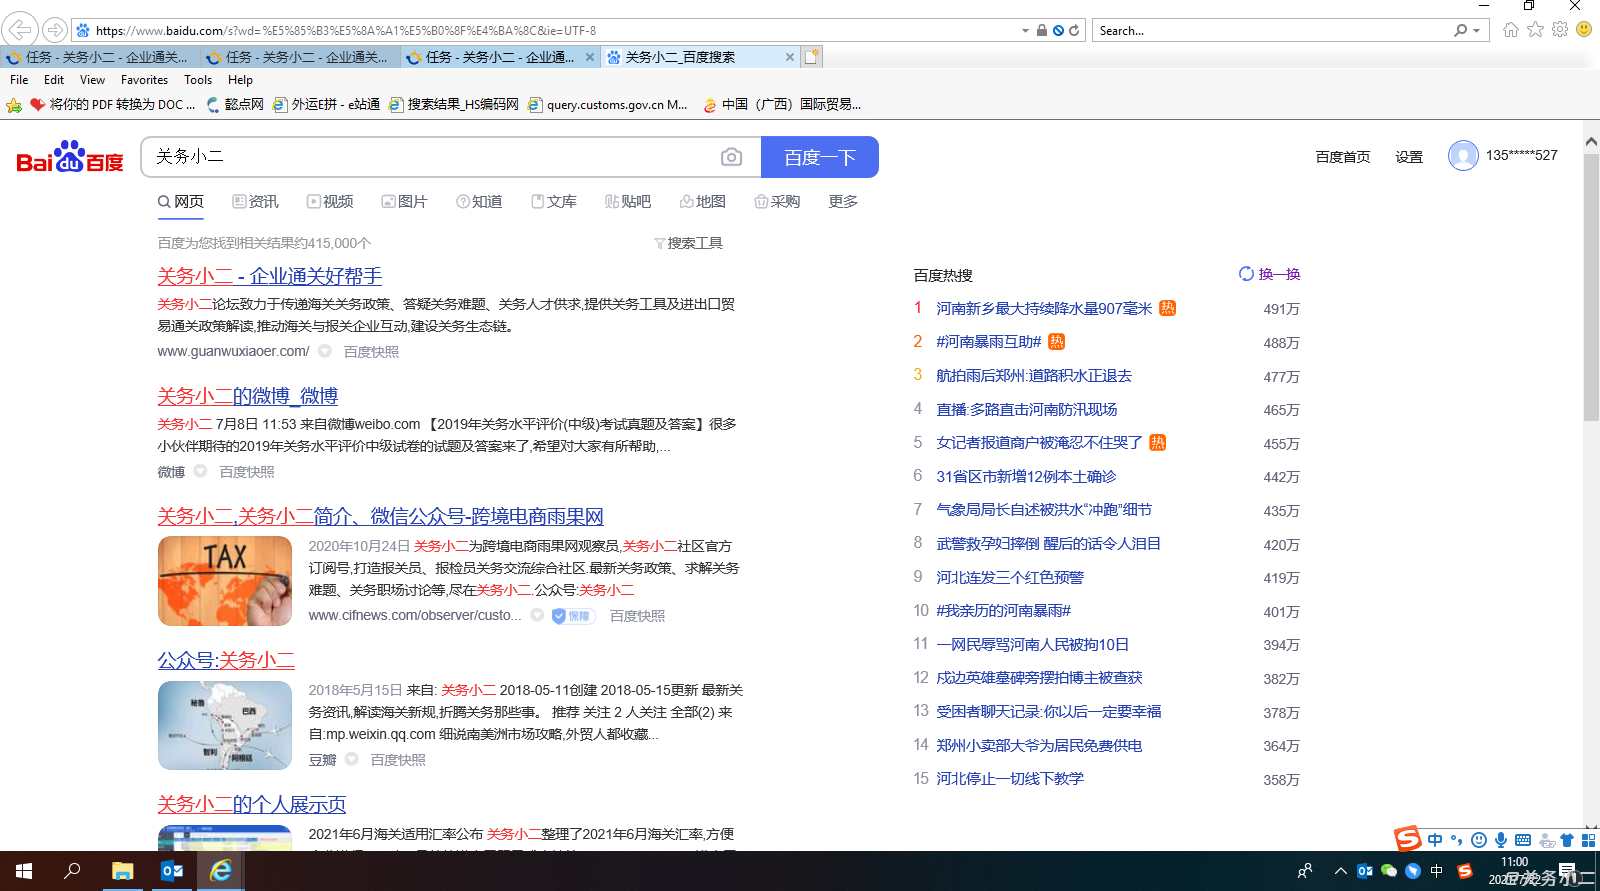Screen dimensions: 1600x891
Task: Click the taskbar search magnifier
Action: (72, 871)
